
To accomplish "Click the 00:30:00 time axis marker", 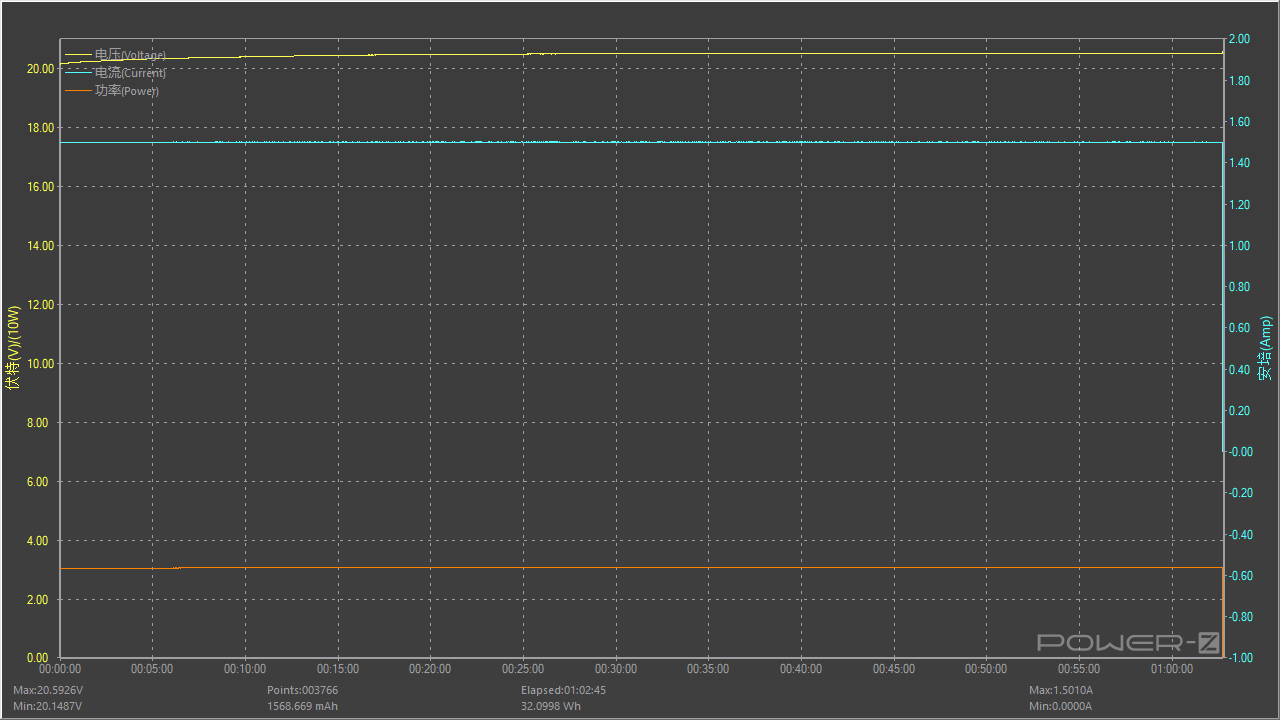I will [x=615, y=669].
